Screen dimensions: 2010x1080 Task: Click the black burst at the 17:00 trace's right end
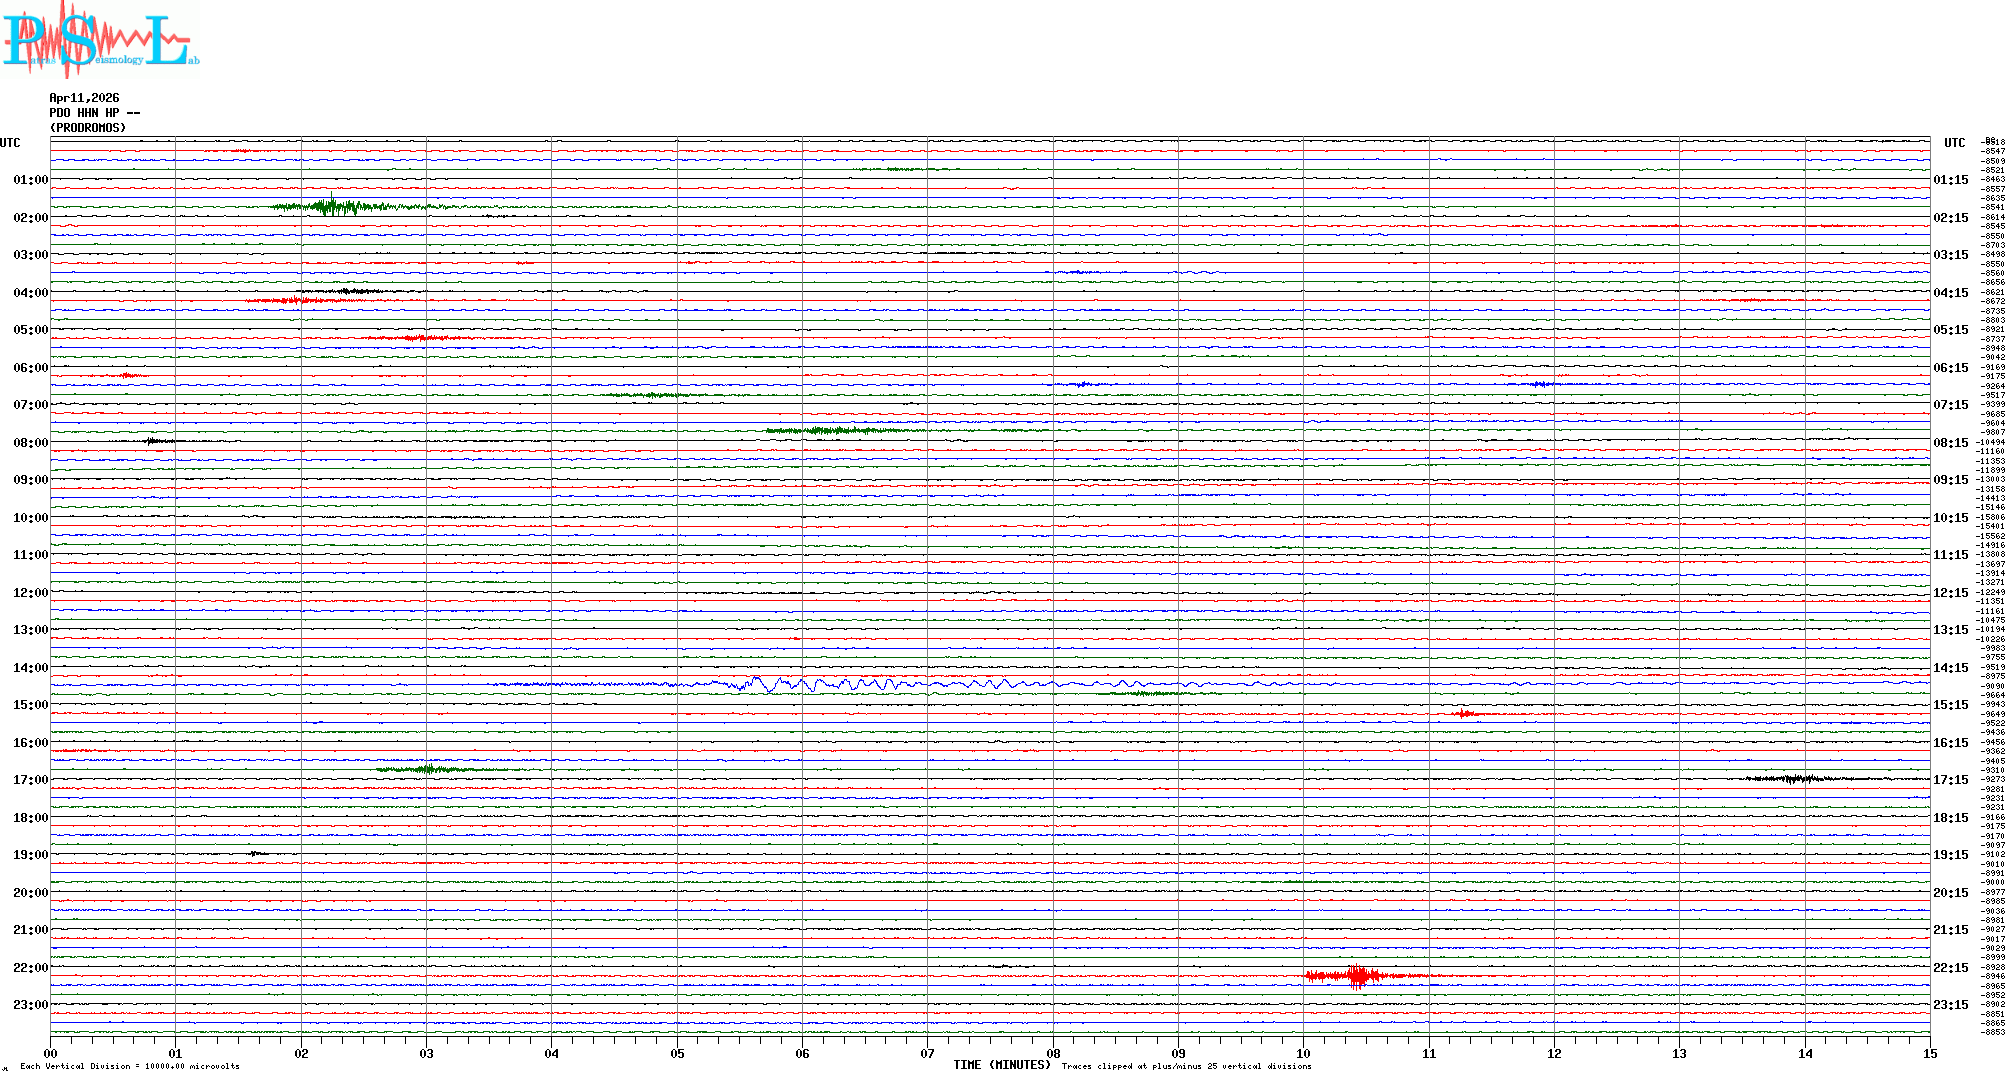(1800, 778)
